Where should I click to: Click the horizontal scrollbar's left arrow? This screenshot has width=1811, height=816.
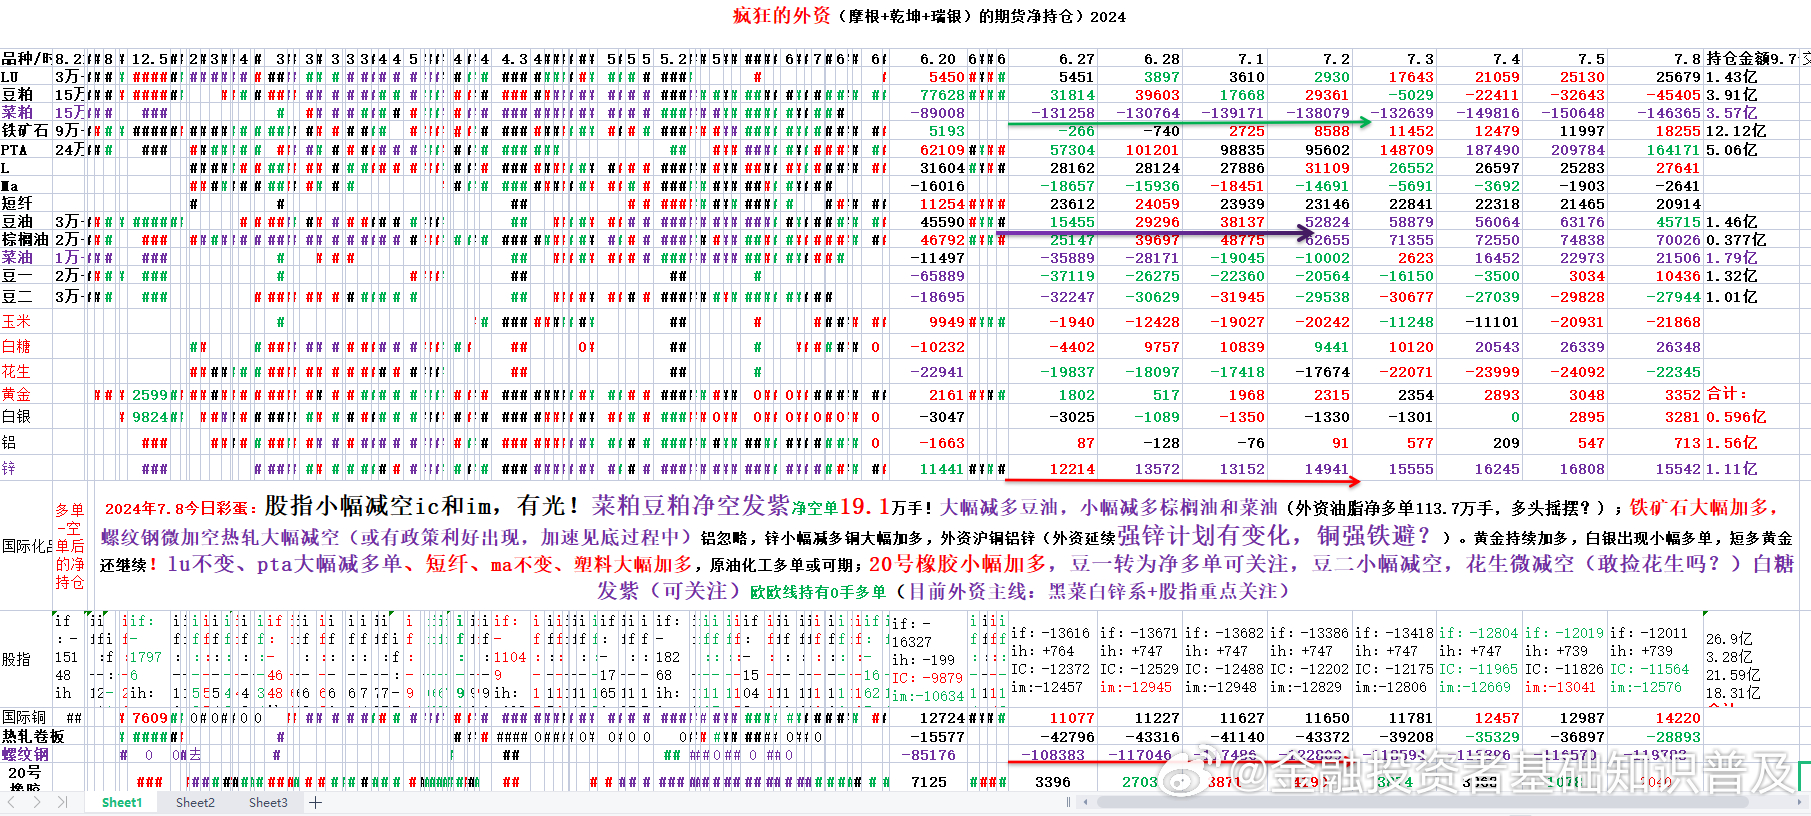pyautogui.click(x=1088, y=802)
